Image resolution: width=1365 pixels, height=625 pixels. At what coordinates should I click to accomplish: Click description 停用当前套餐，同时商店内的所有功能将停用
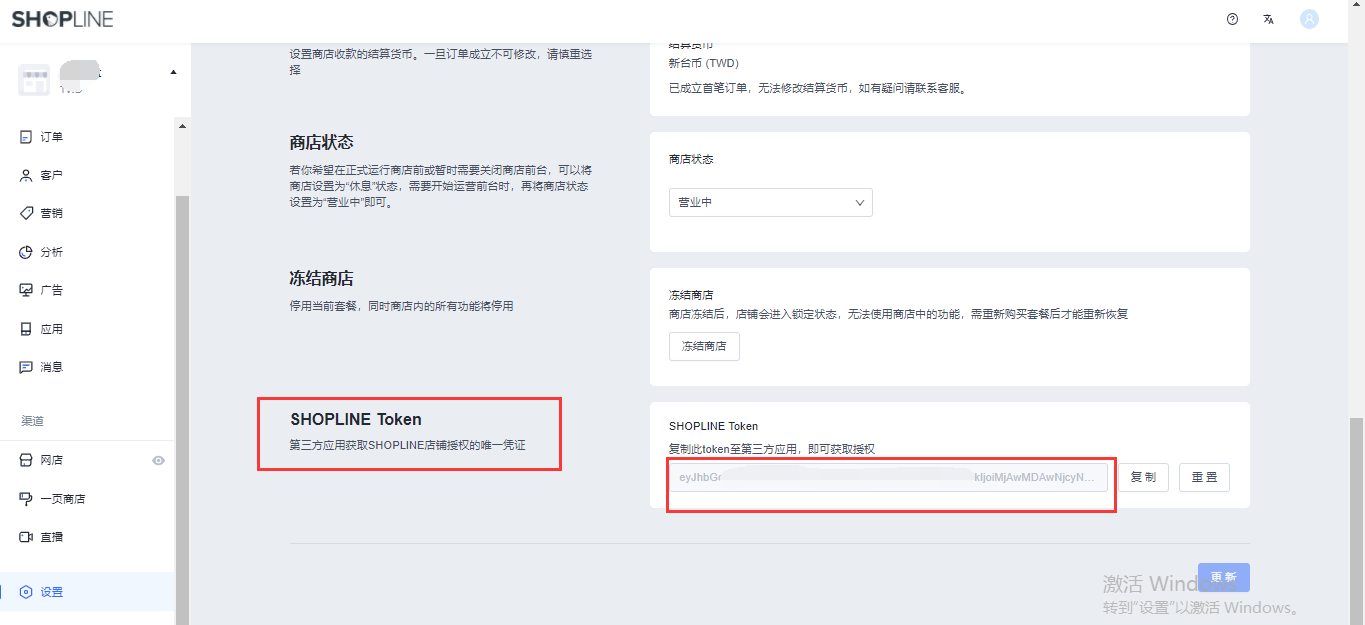401,306
